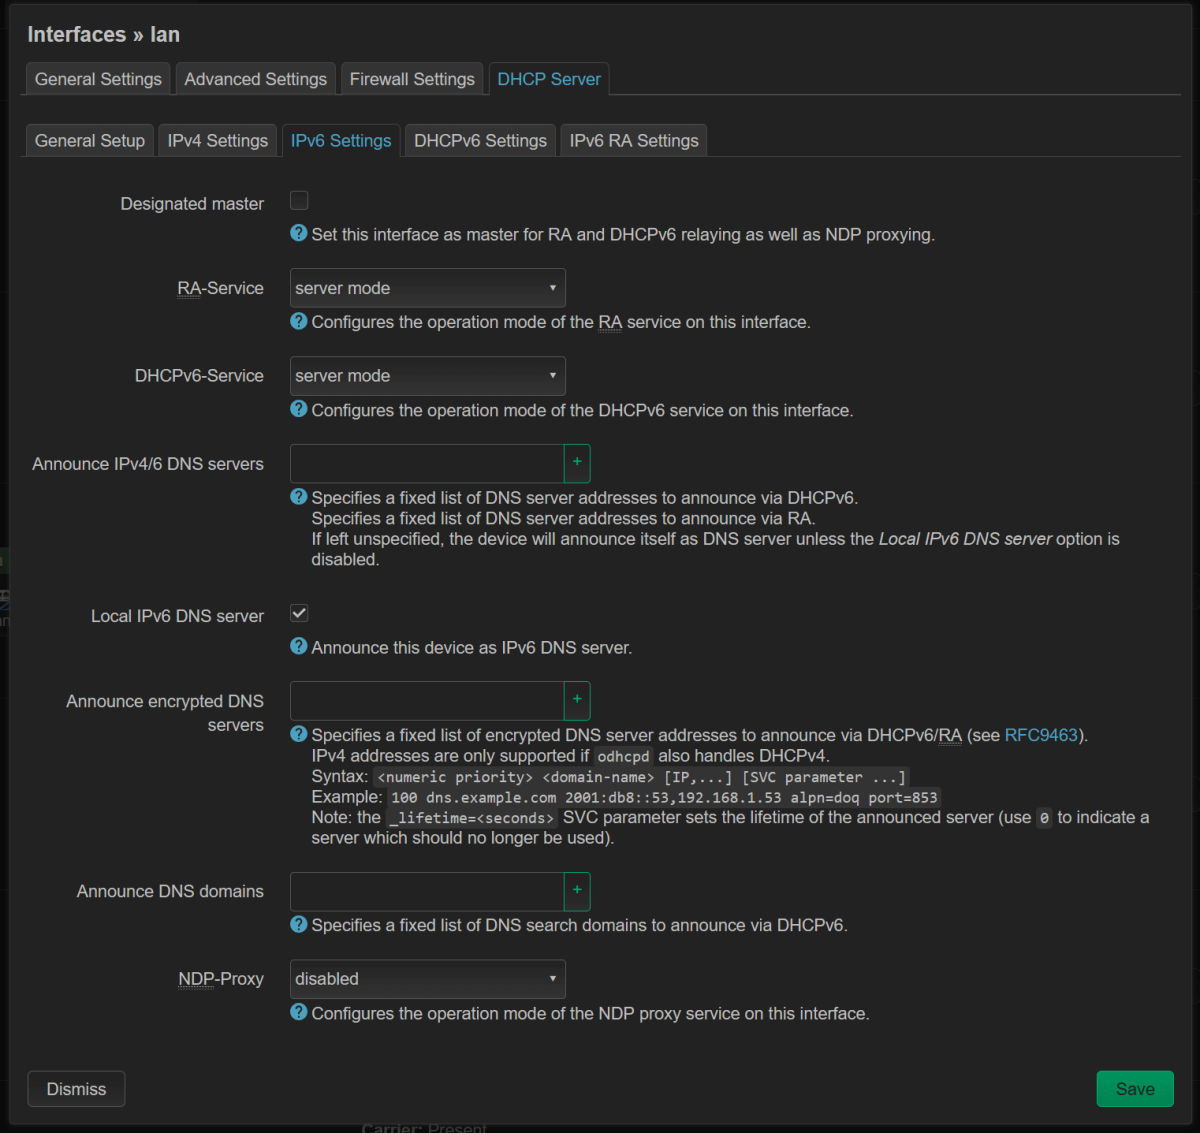Switch to the Firewall Settings tab
Screen dimensions: 1200x1133
pos(412,79)
